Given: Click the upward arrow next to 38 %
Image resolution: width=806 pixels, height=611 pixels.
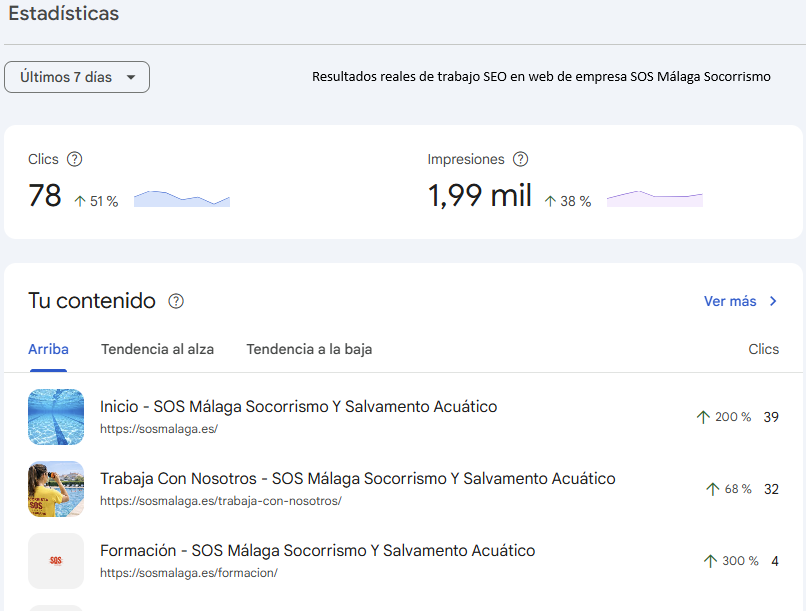Looking at the screenshot, I should pos(549,201).
